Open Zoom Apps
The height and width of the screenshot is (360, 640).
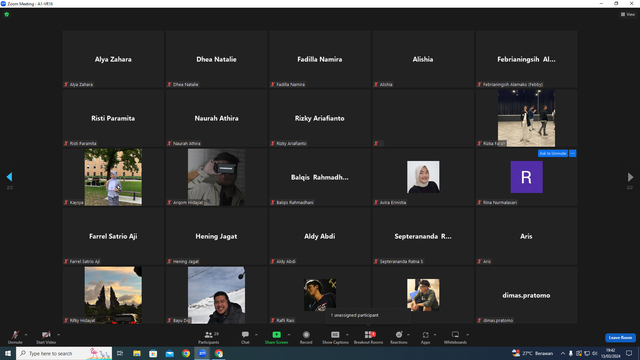pos(425,337)
